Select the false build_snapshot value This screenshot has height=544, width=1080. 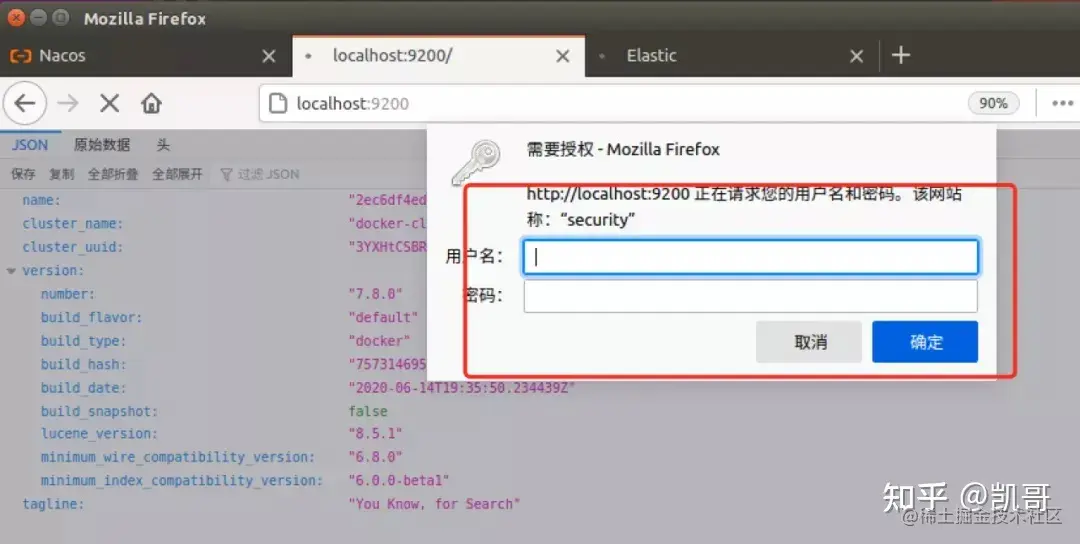click(x=368, y=411)
